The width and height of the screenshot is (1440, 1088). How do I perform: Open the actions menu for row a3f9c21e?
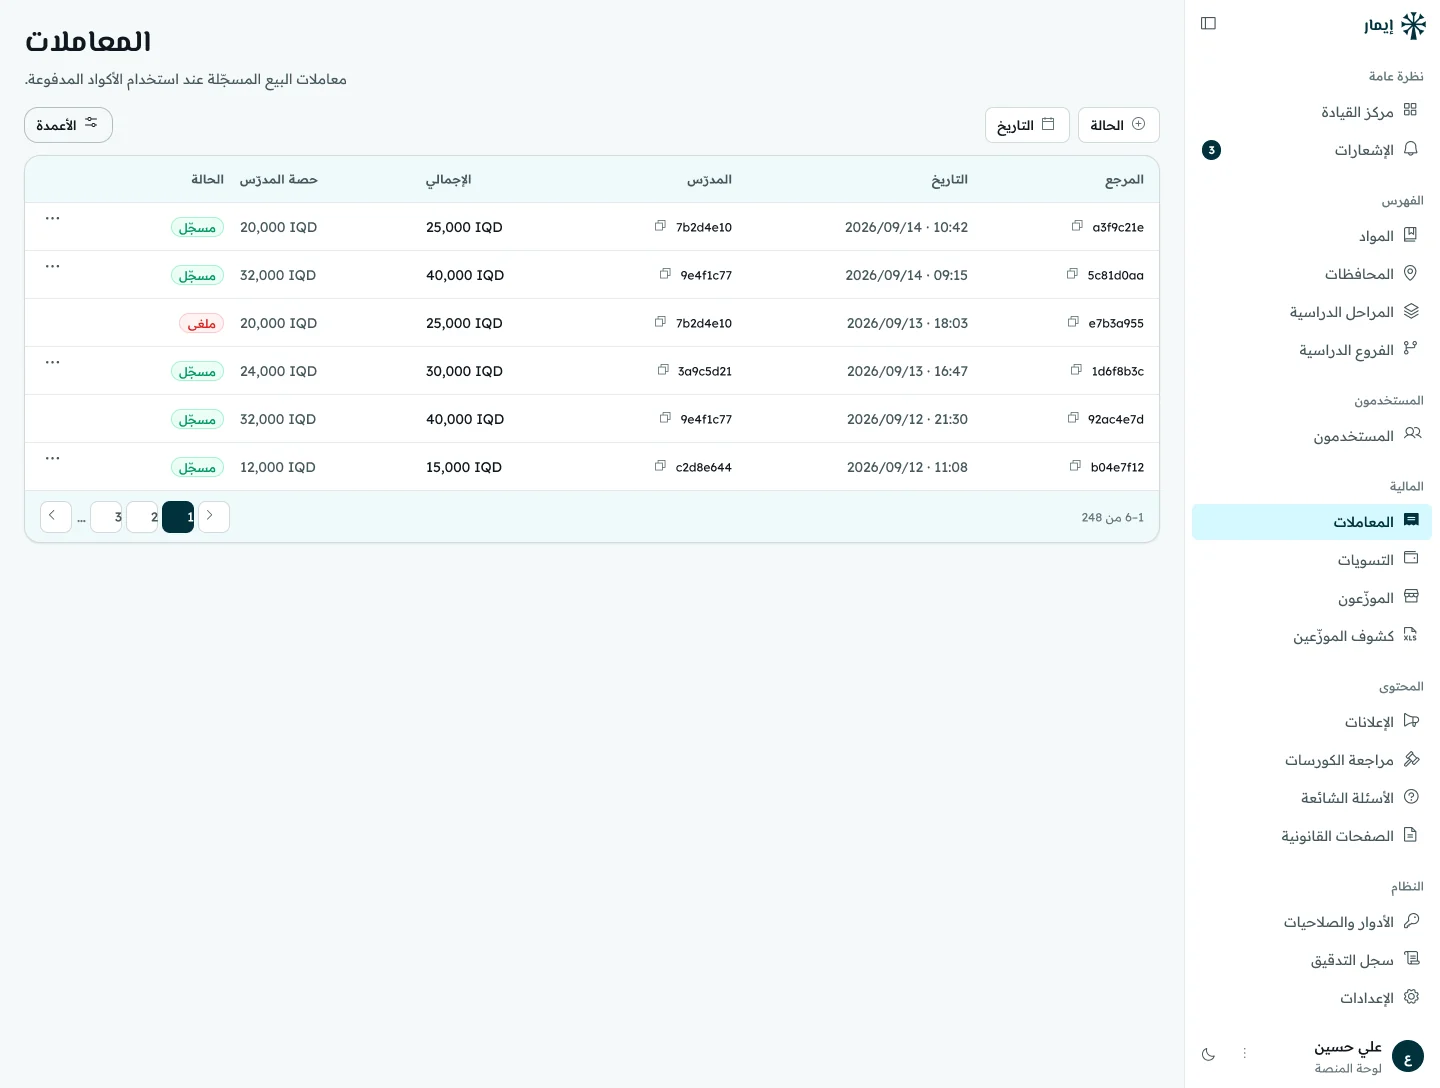tap(53, 218)
